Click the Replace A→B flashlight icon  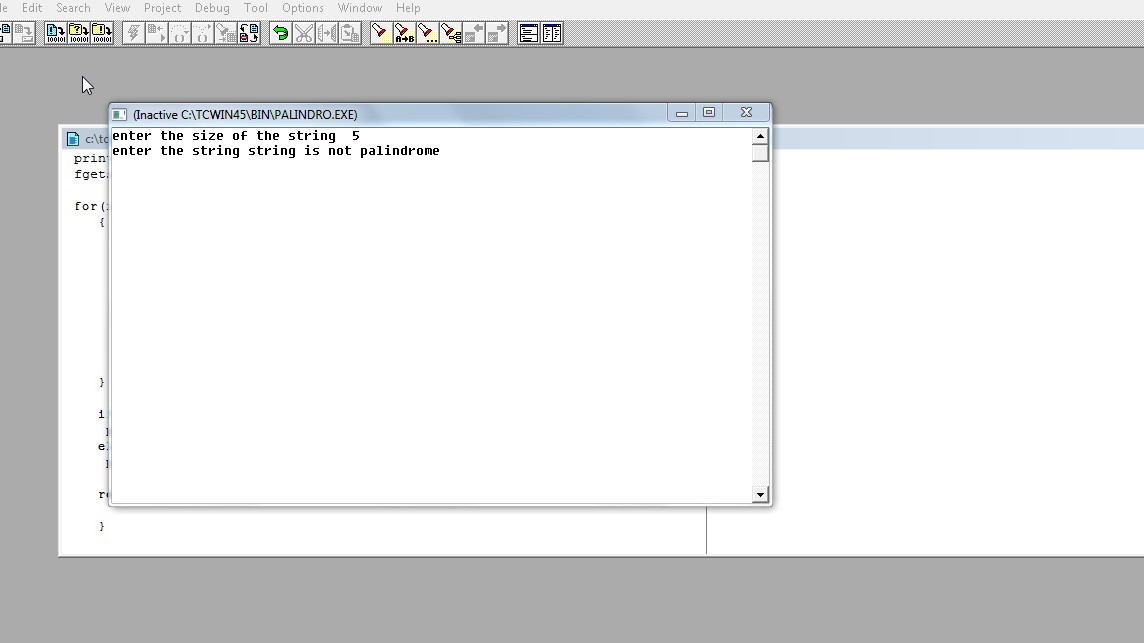tap(404, 33)
